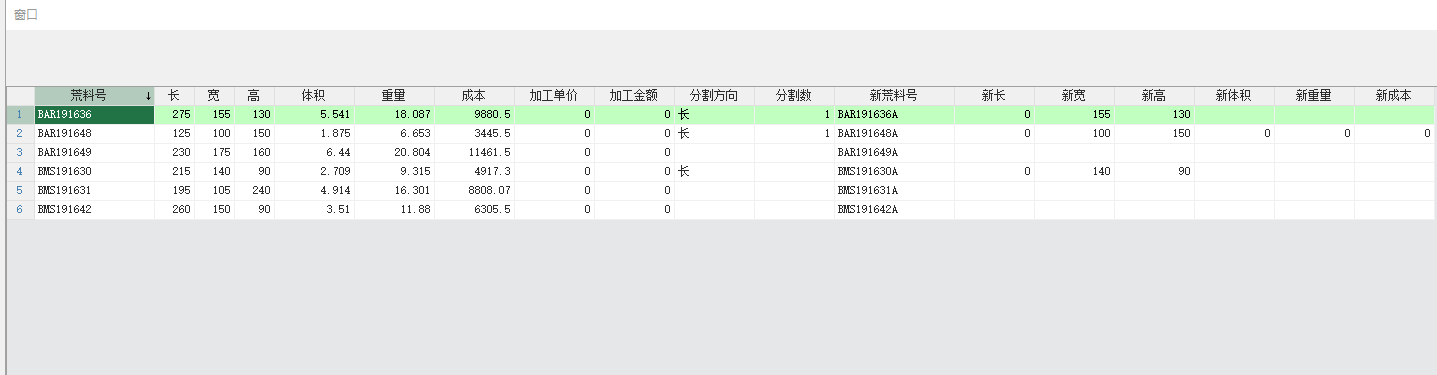The width and height of the screenshot is (1437, 375).
Task: Select the BAR191649A new block cell
Action: coord(895,153)
